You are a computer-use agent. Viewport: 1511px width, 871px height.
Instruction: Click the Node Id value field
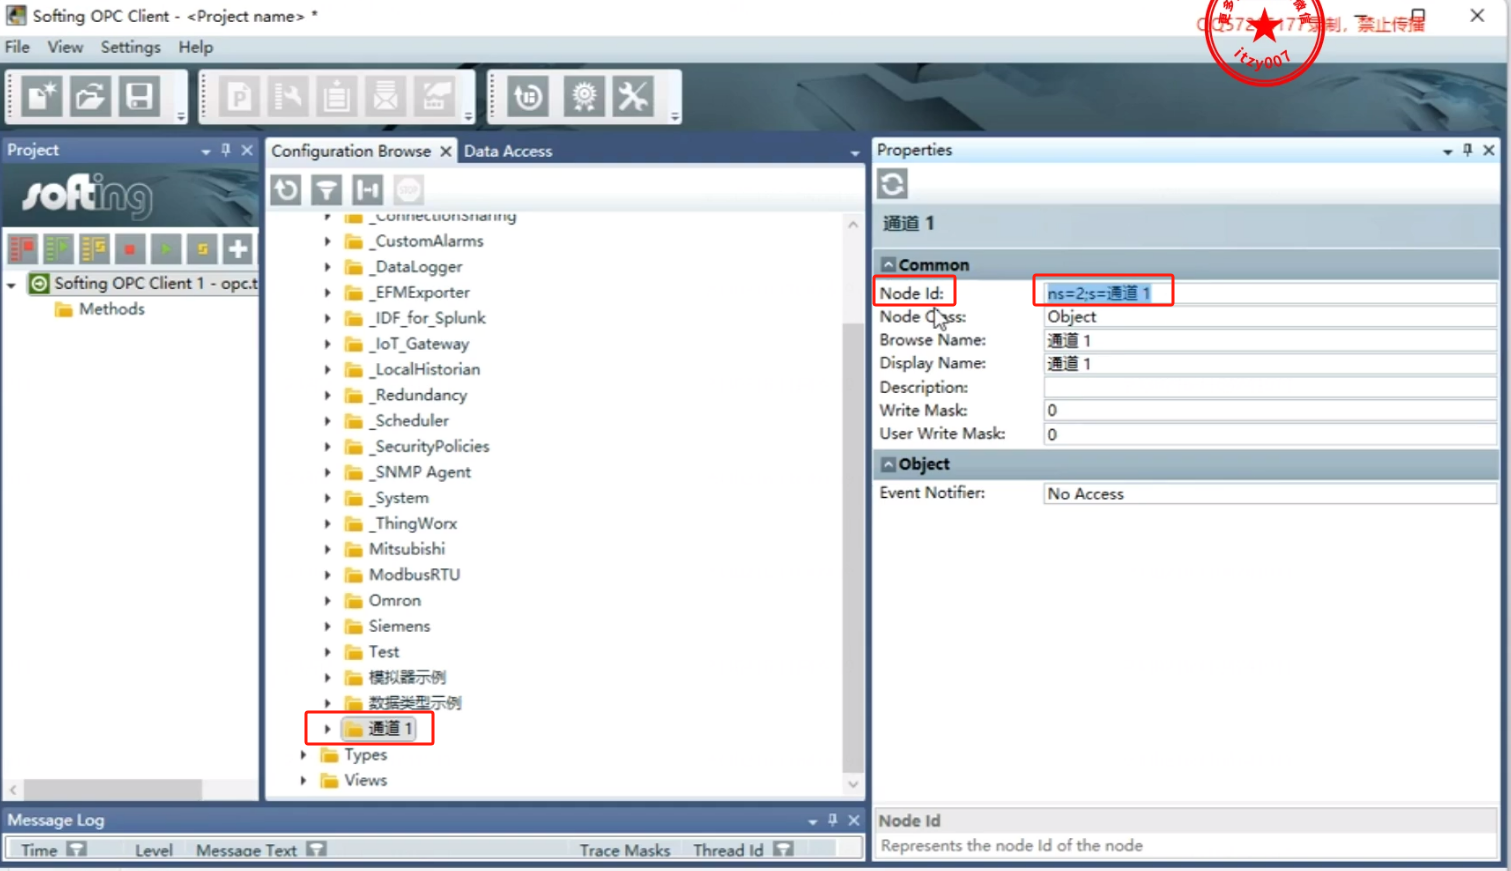click(1269, 293)
